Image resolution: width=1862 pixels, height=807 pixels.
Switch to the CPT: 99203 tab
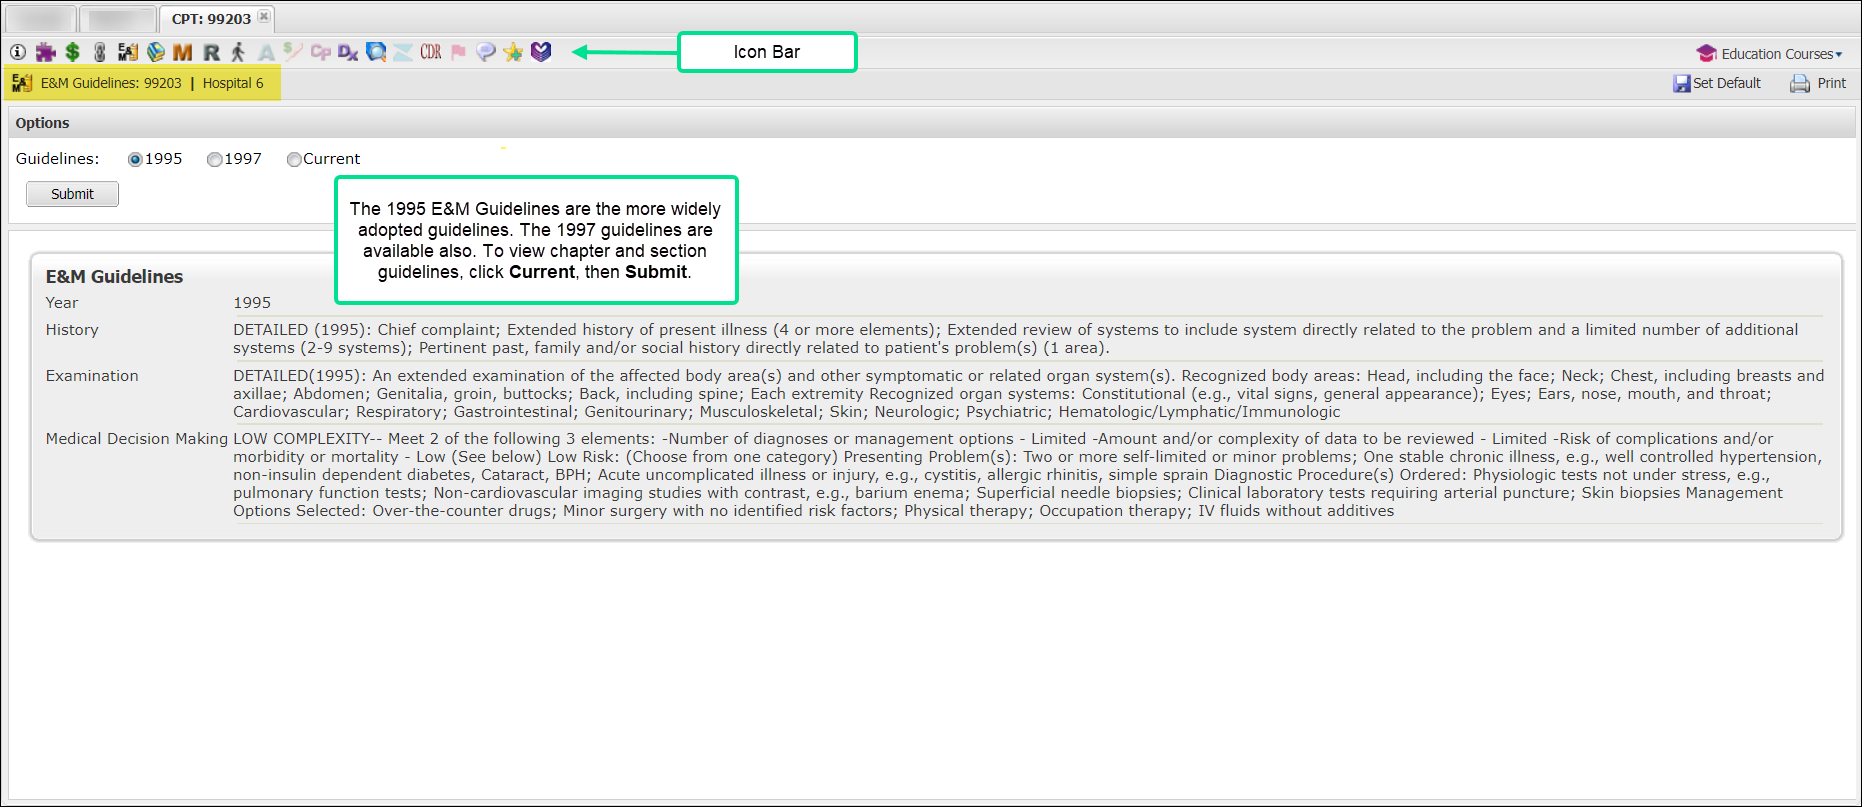[210, 19]
